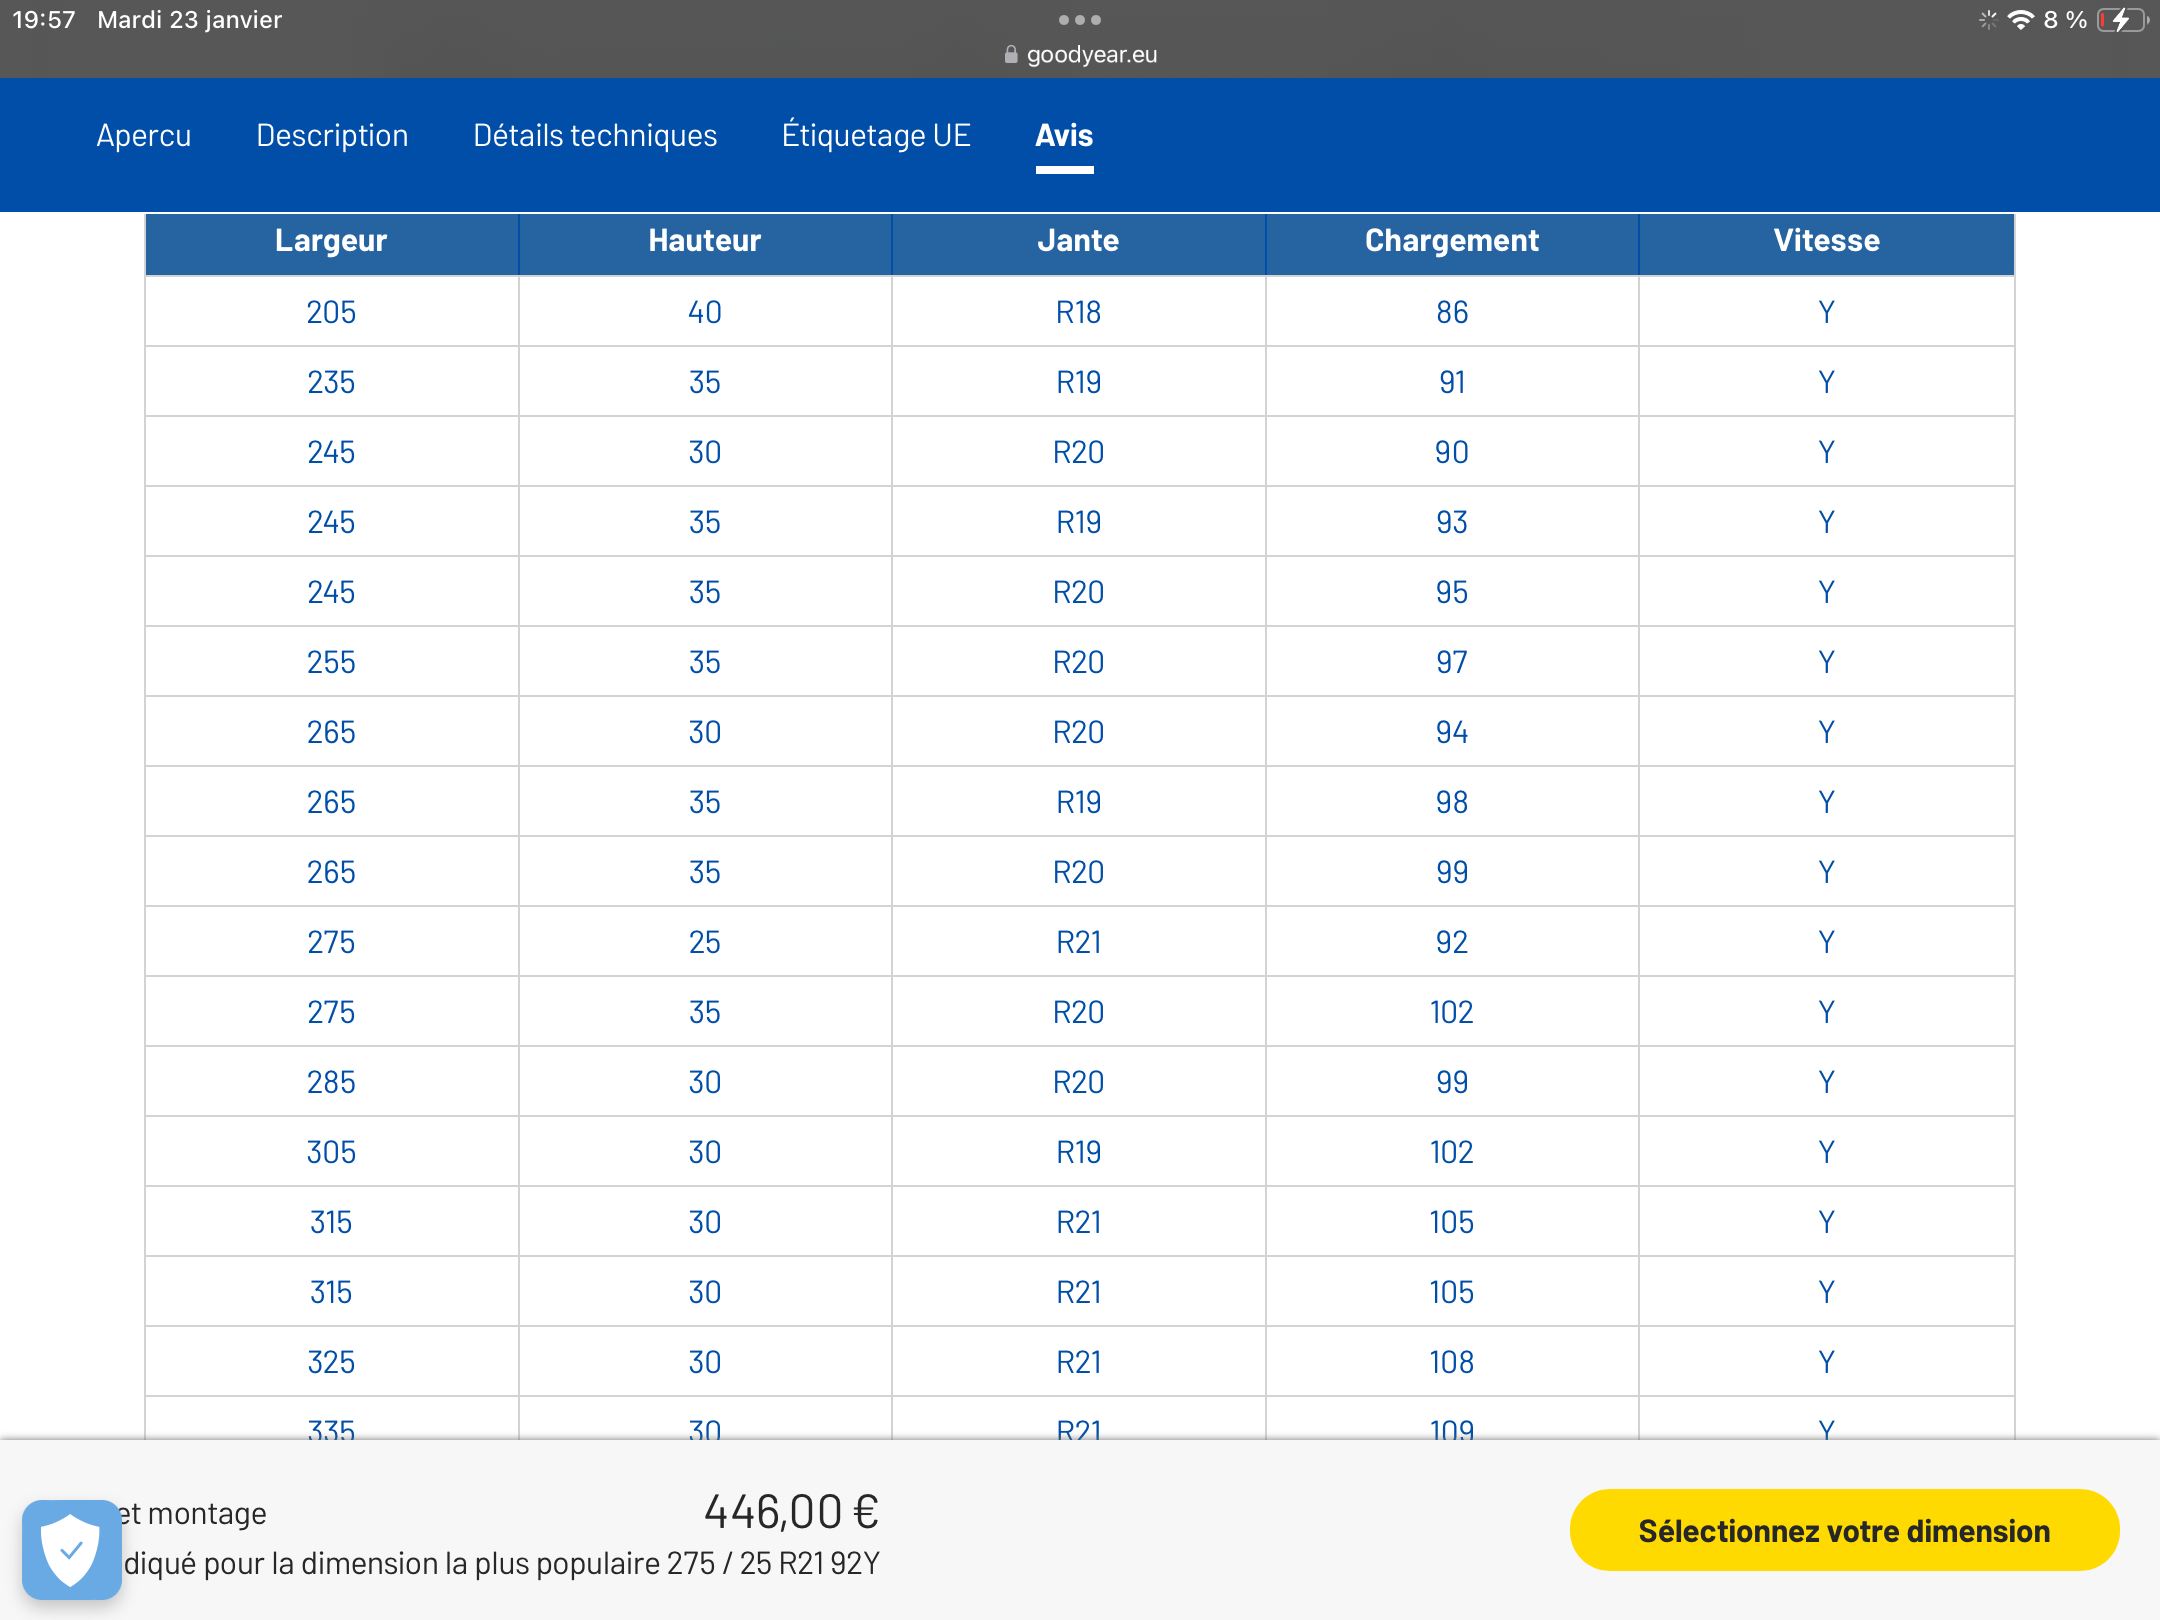Tap the battery charging indicator
The height and width of the screenshot is (1620, 2160).
click(x=2122, y=20)
